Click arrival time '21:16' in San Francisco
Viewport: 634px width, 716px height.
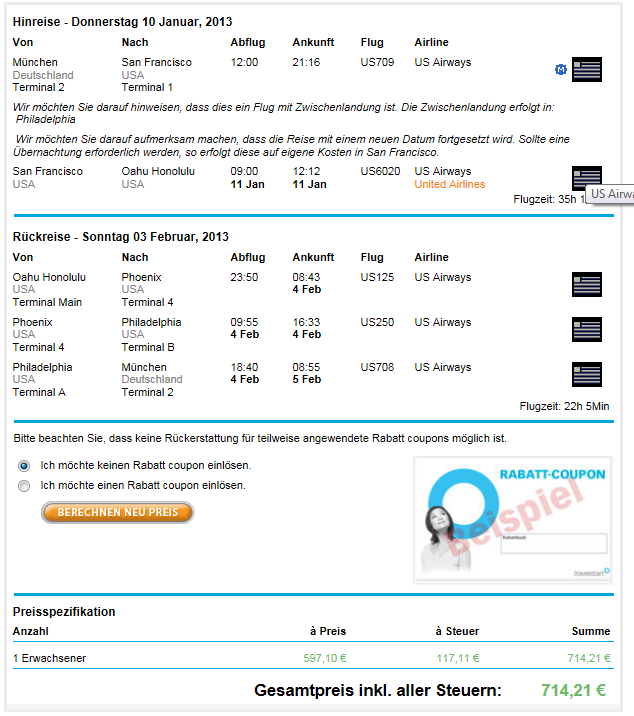click(306, 62)
